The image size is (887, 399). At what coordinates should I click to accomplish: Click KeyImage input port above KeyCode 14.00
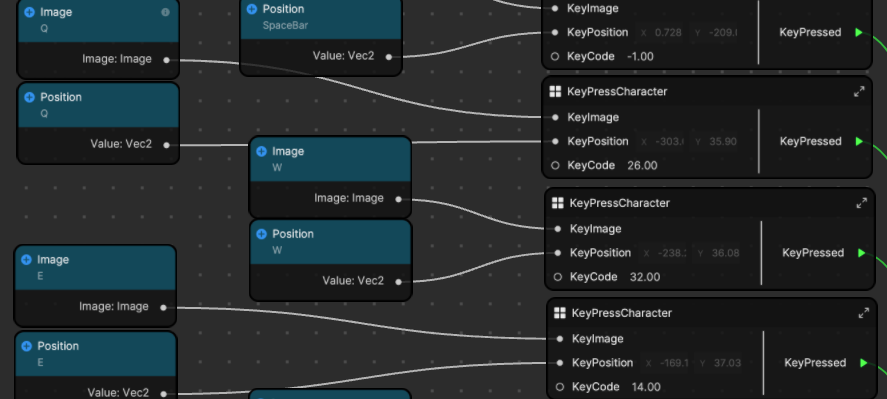559,338
